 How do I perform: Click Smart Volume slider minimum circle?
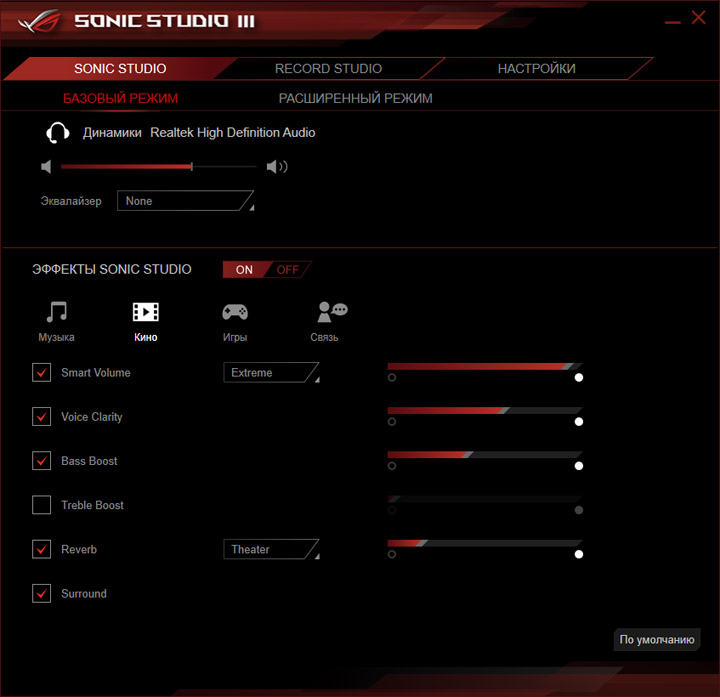[x=392, y=377]
